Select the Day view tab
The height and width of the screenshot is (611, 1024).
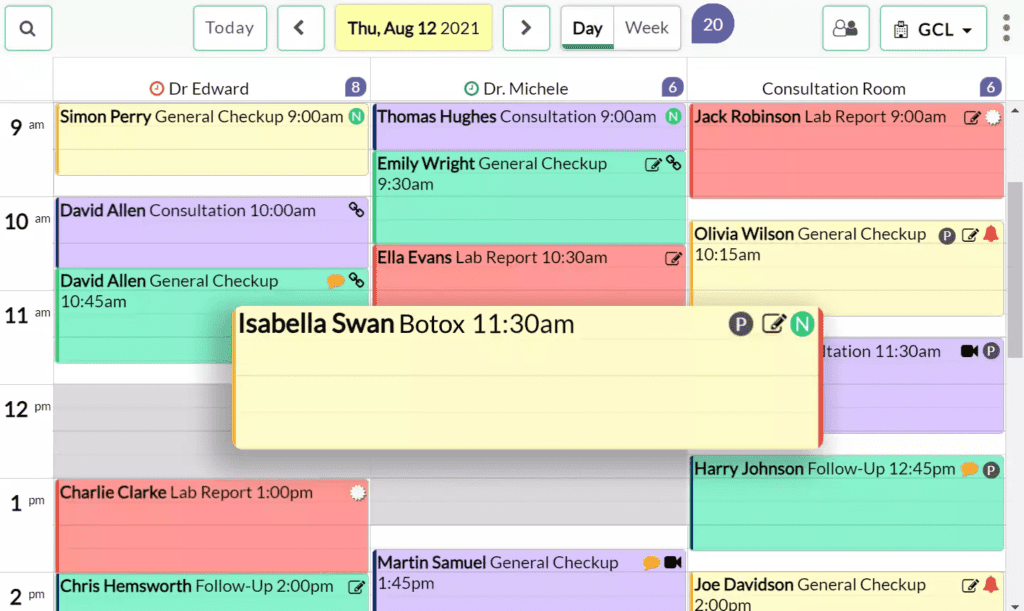point(587,28)
